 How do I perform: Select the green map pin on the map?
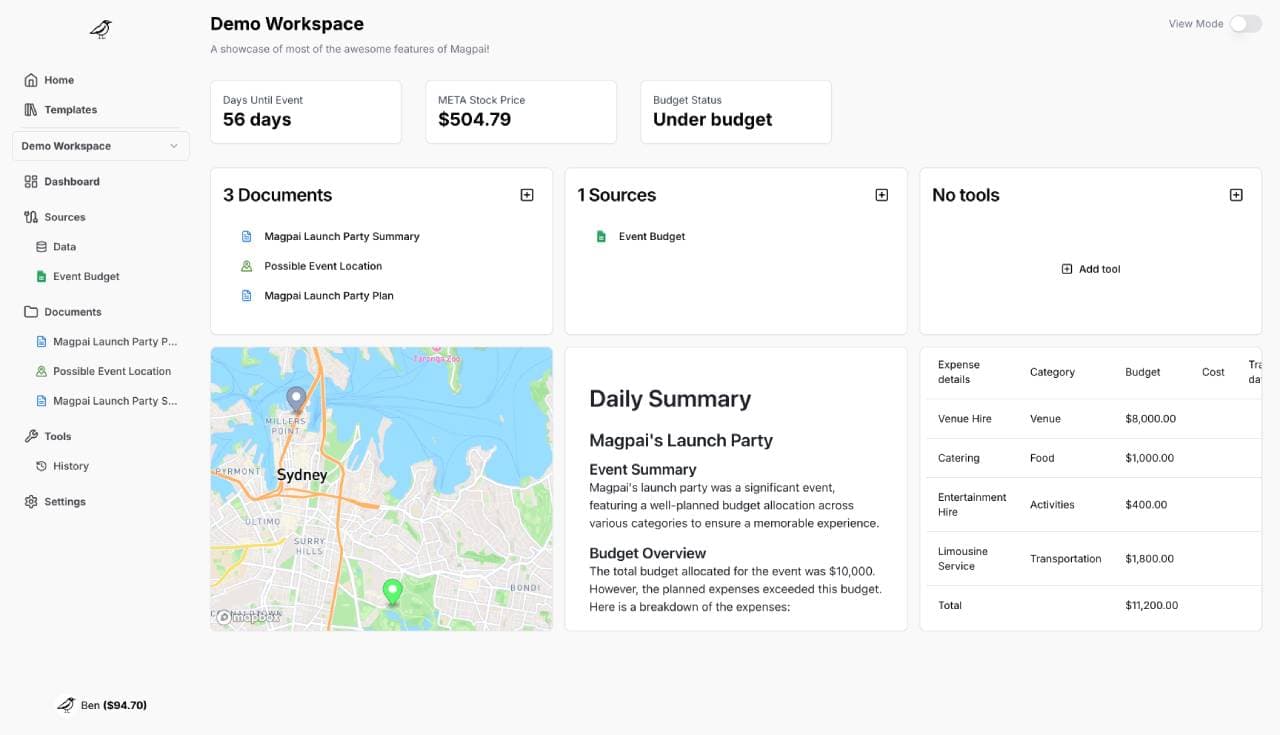pyautogui.click(x=393, y=592)
